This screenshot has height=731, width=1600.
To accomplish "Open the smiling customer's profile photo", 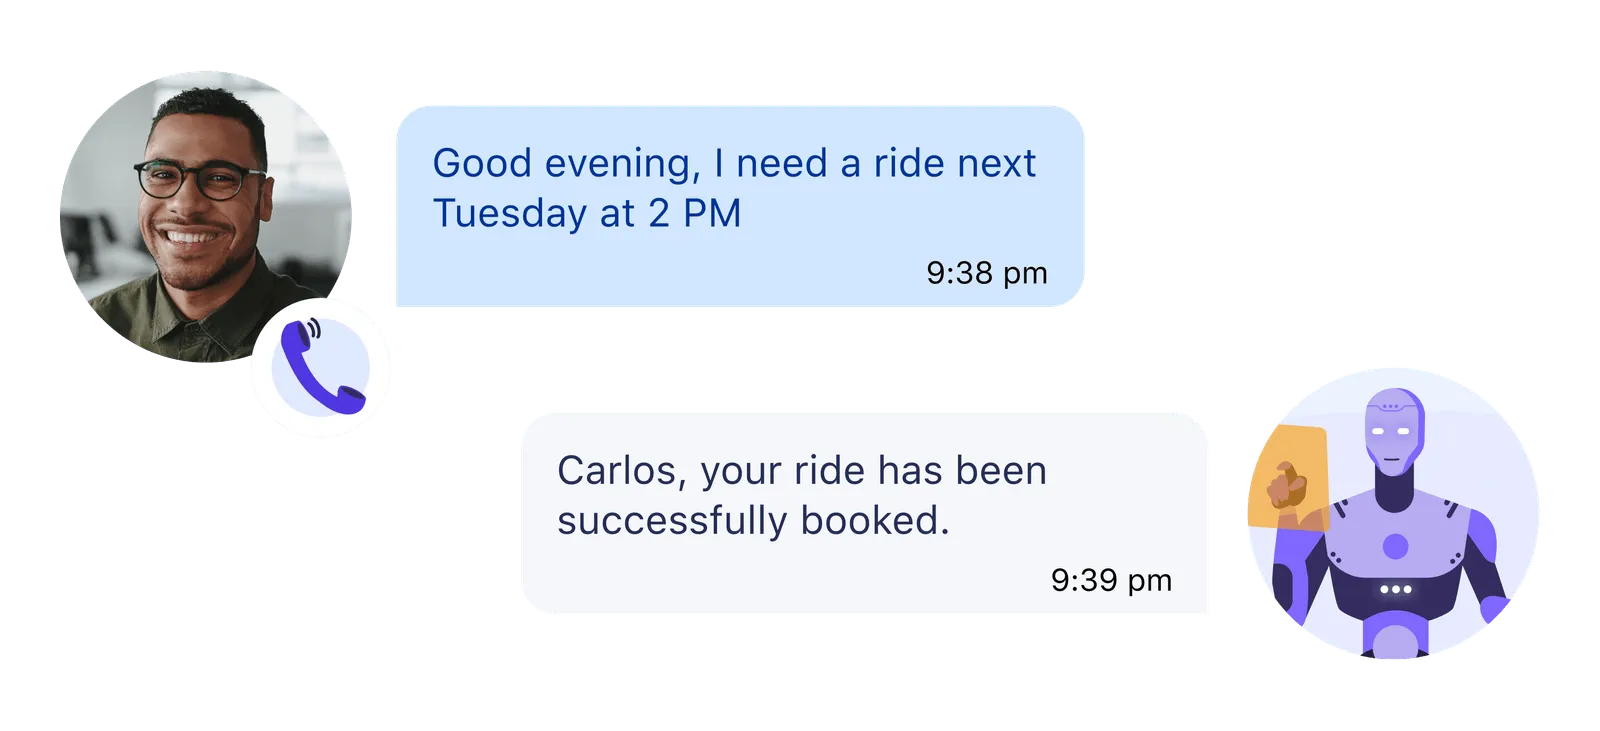I will [205, 217].
